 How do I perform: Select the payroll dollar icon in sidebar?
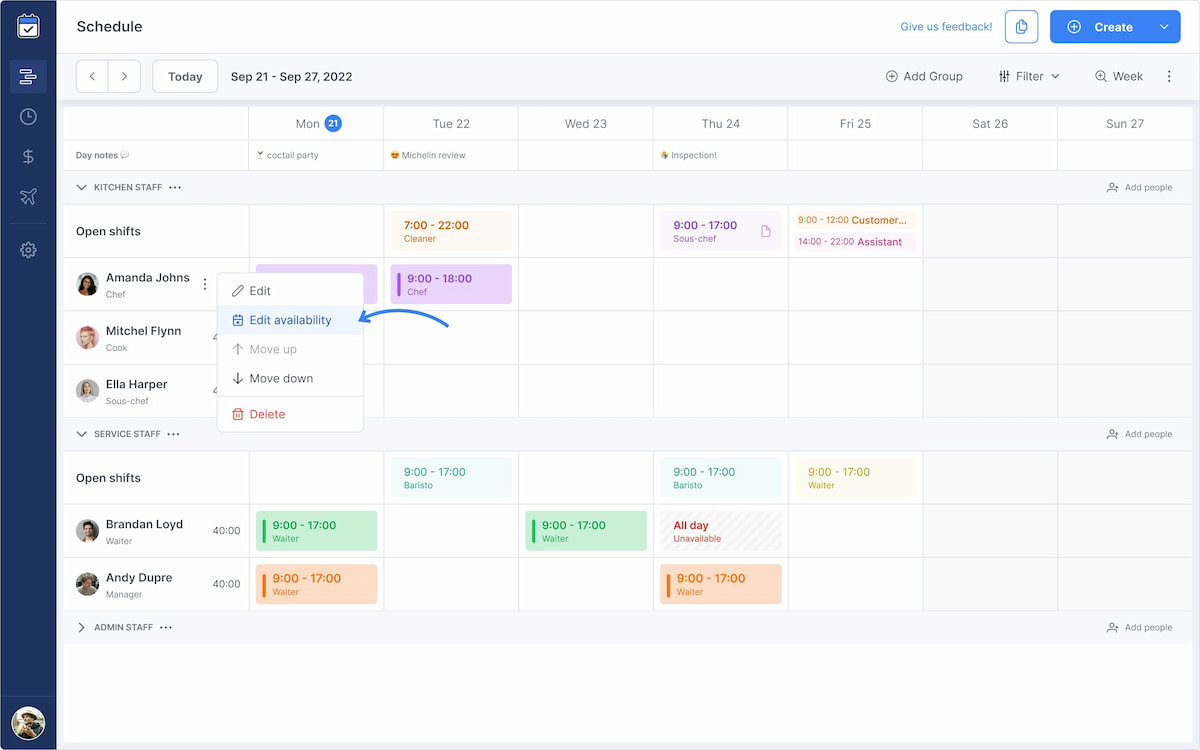tap(28, 156)
